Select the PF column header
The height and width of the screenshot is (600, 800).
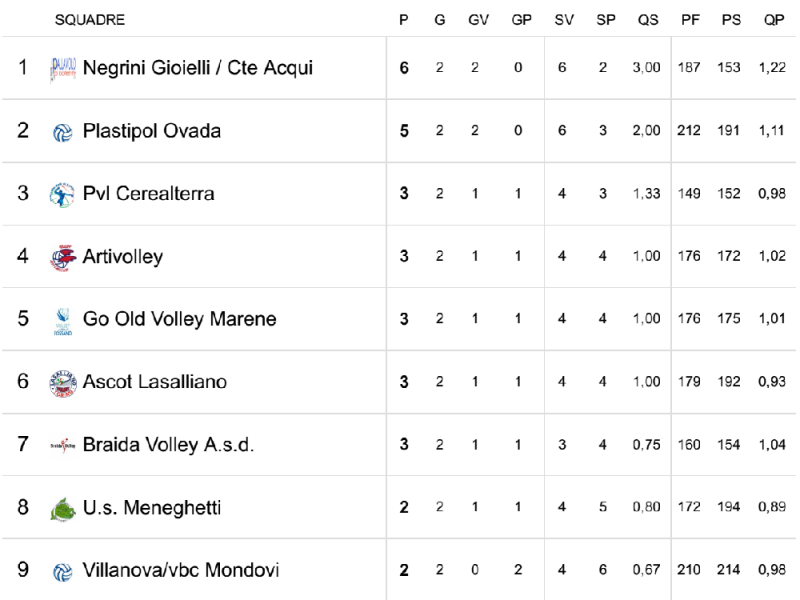[x=690, y=20]
